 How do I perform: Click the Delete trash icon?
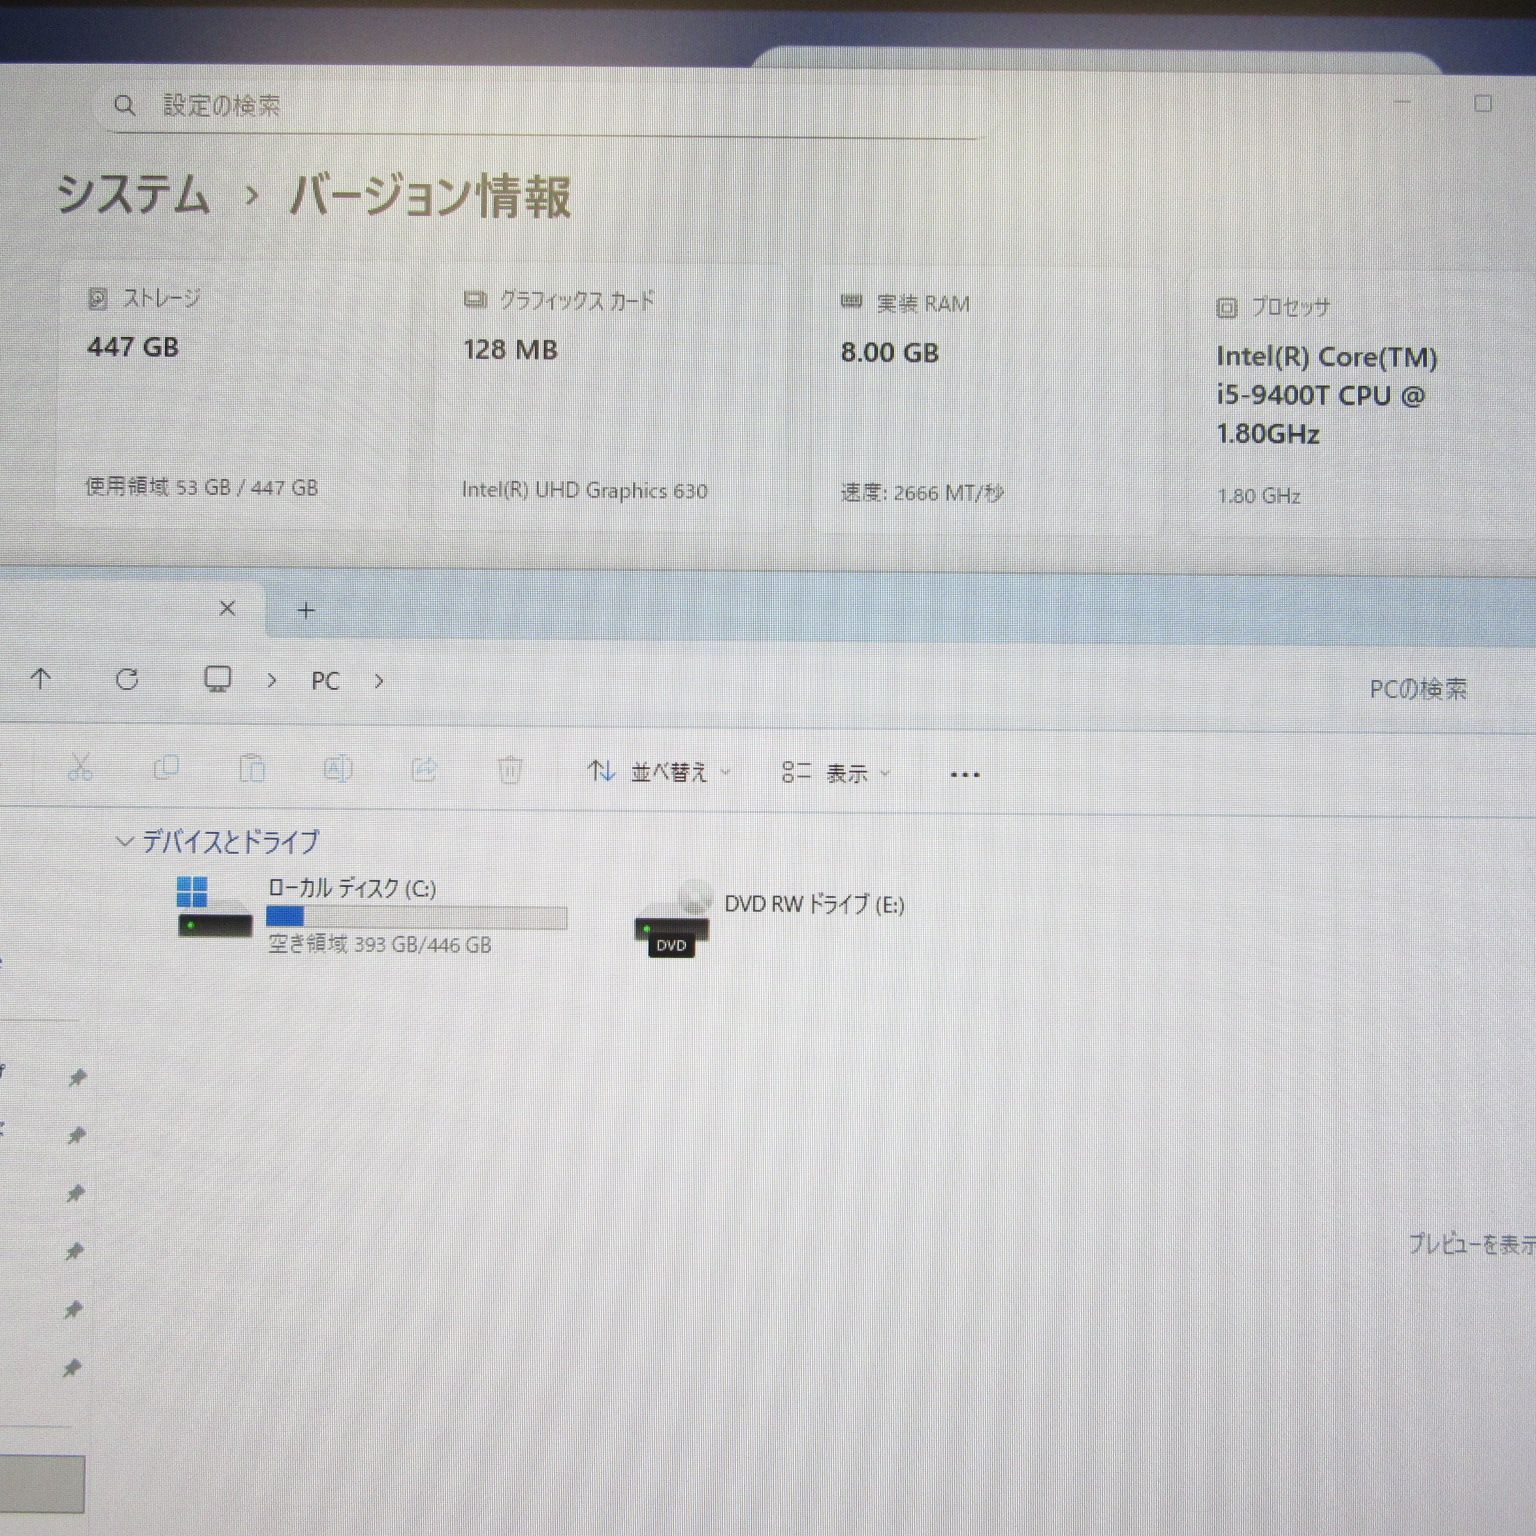tap(512, 768)
